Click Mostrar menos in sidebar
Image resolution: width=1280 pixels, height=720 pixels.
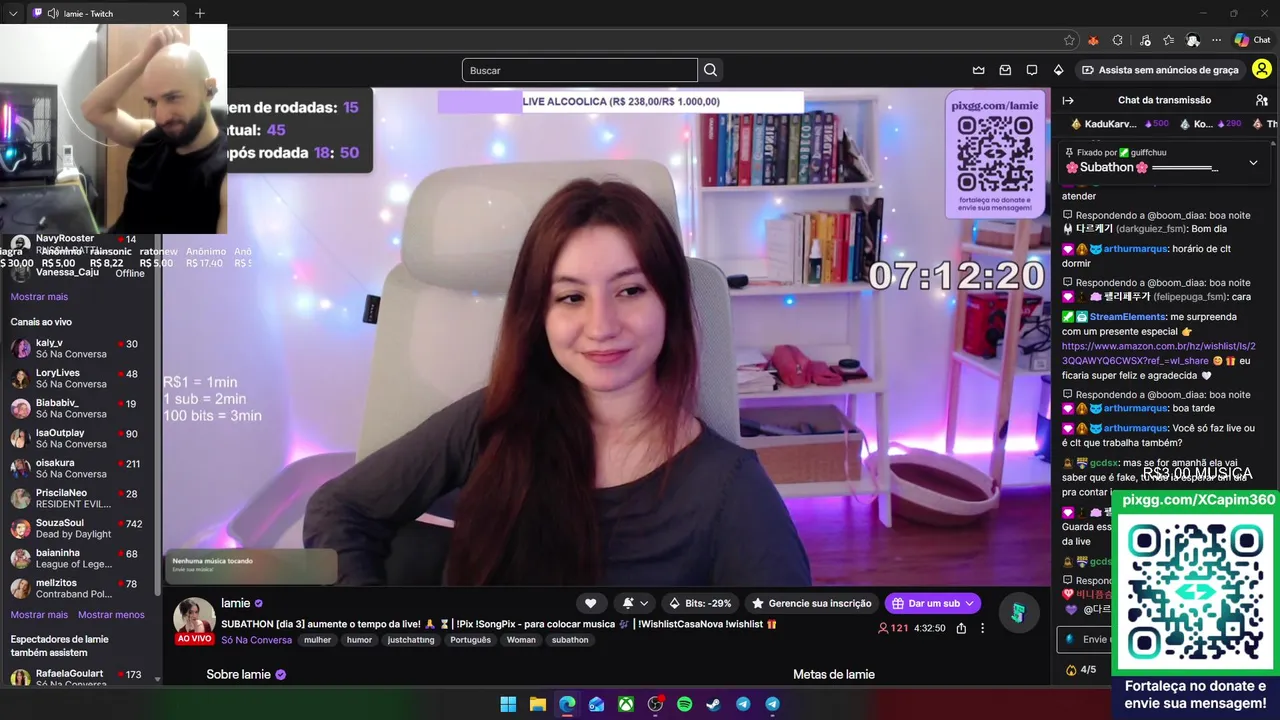[111, 615]
